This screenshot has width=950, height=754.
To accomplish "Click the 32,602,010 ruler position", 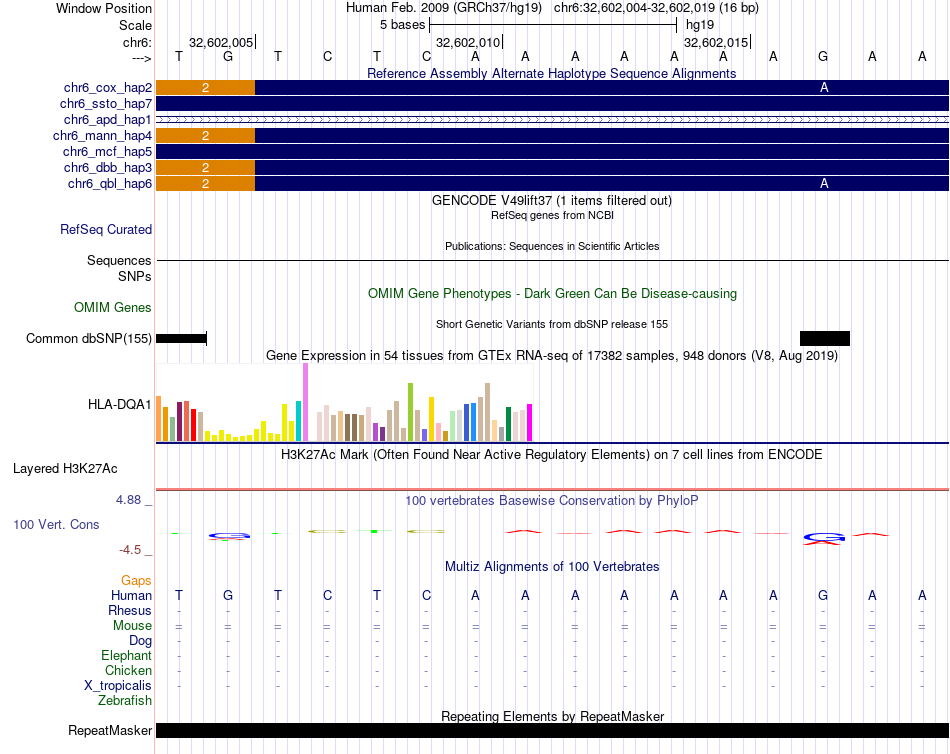I will (x=468, y=42).
